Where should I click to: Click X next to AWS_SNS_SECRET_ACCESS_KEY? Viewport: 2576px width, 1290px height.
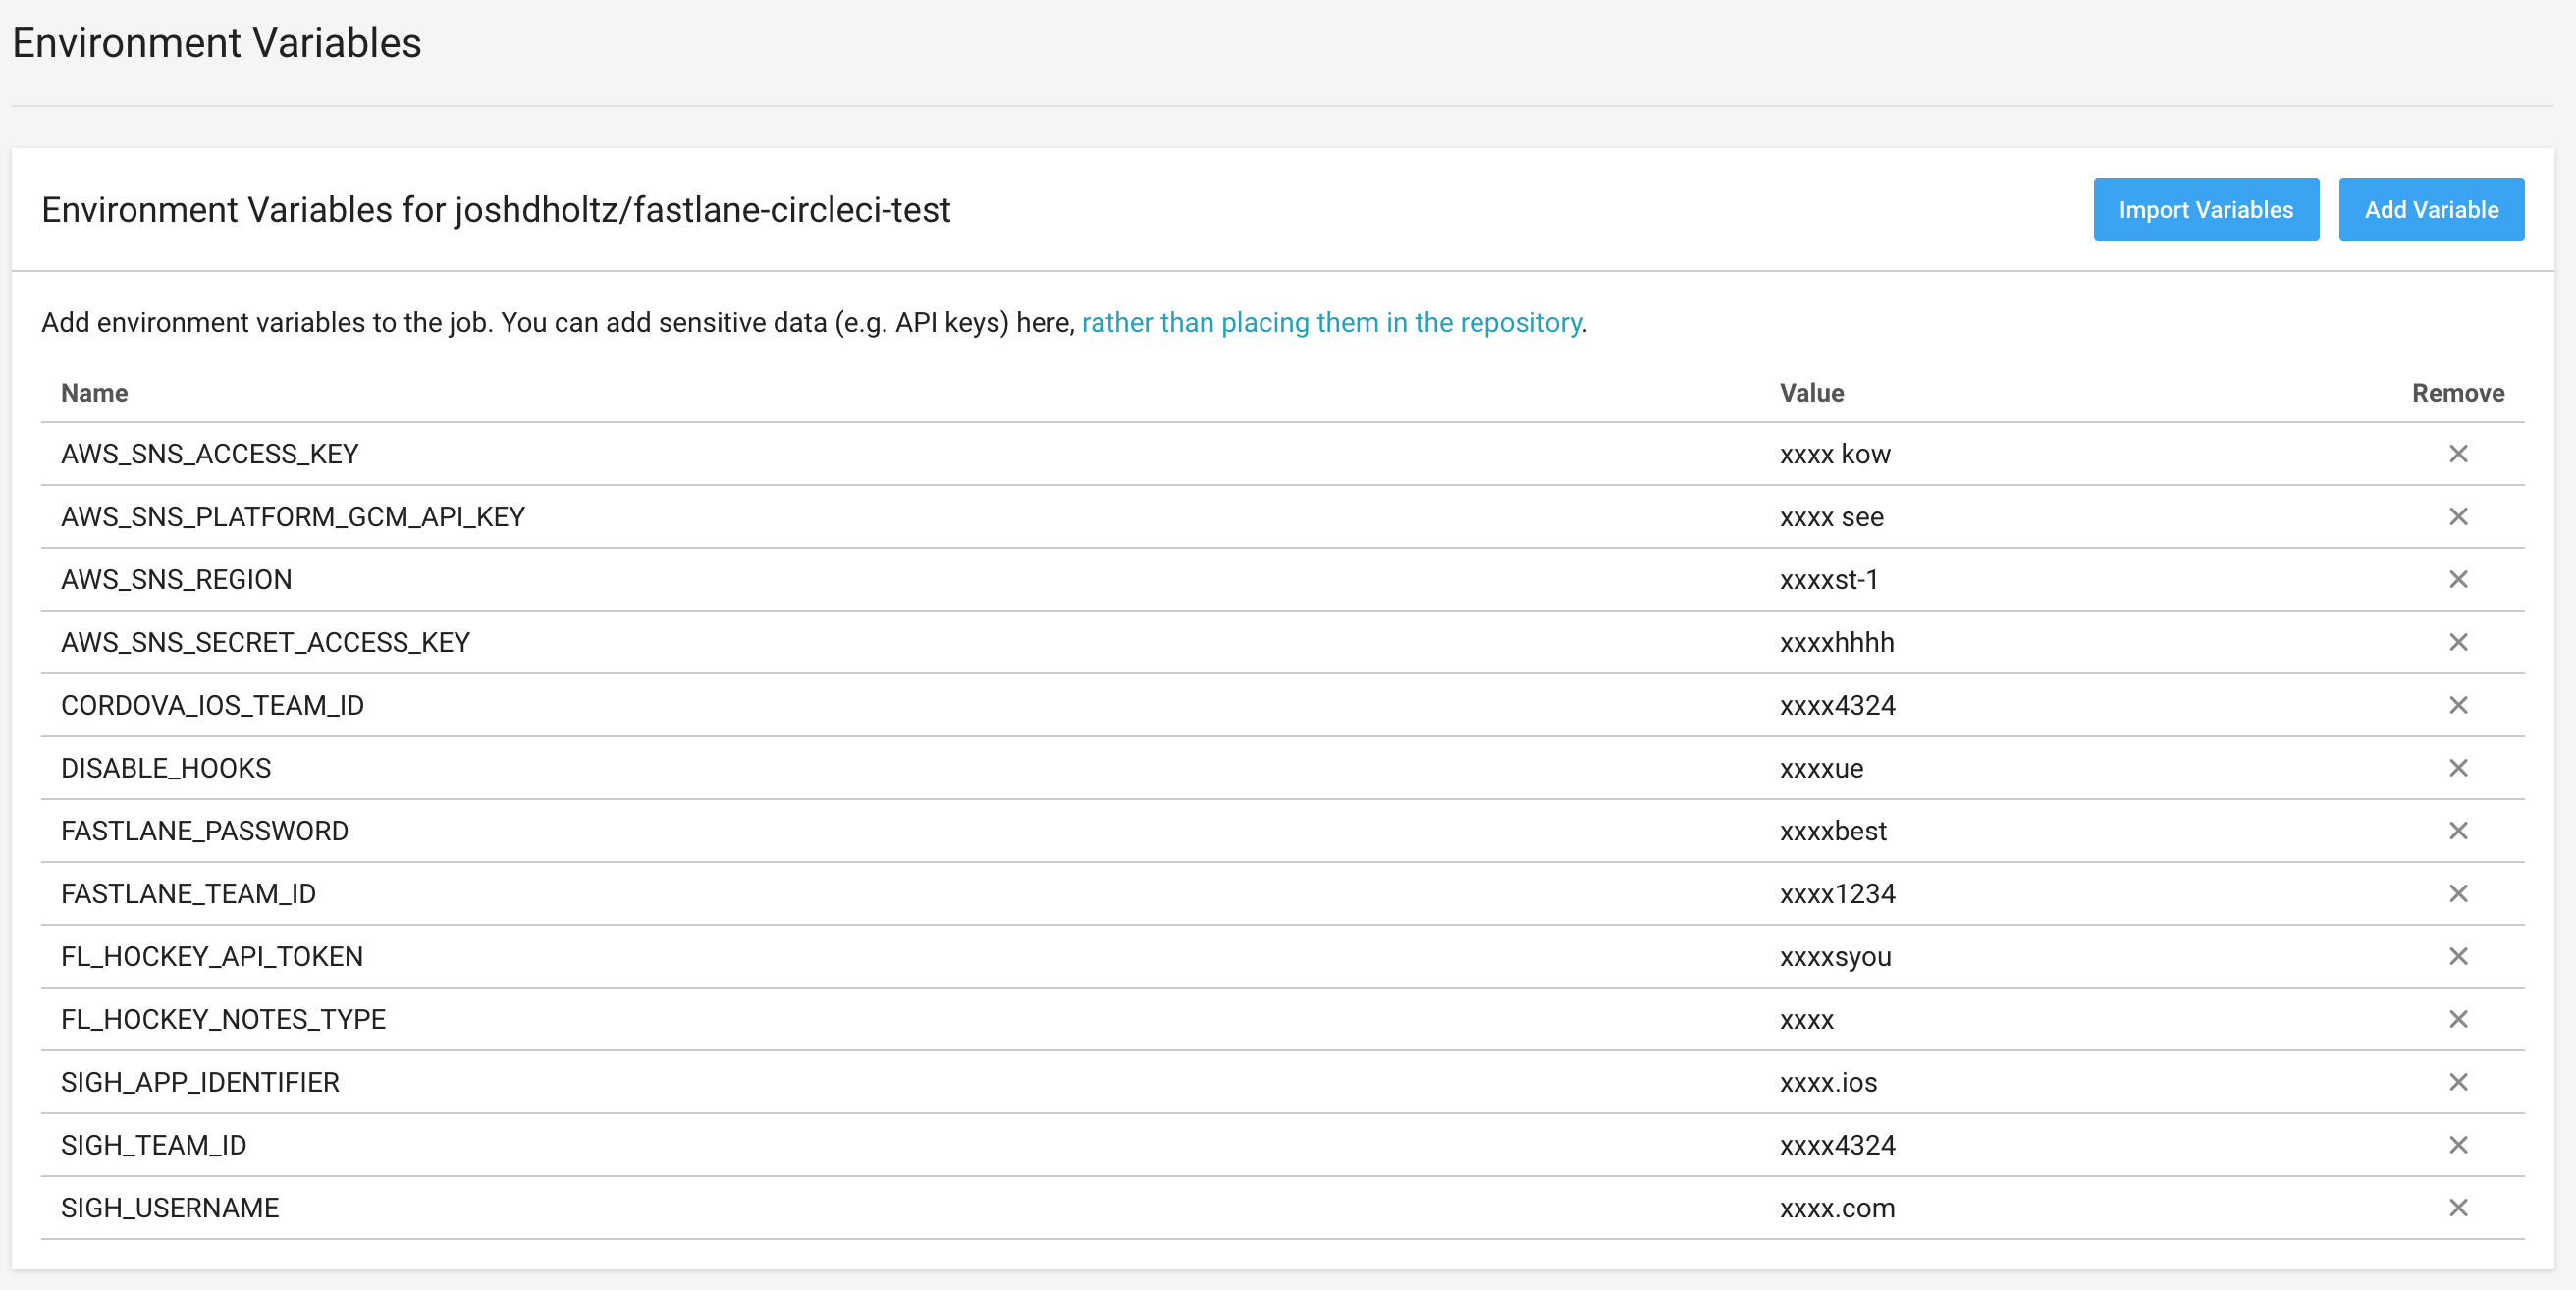(2458, 642)
